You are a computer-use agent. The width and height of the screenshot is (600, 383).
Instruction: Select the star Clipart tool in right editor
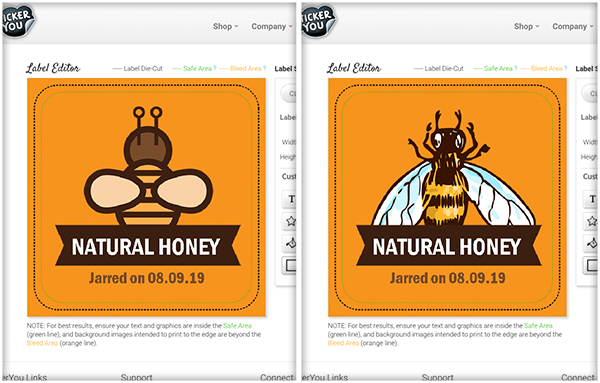[x=591, y=221]
